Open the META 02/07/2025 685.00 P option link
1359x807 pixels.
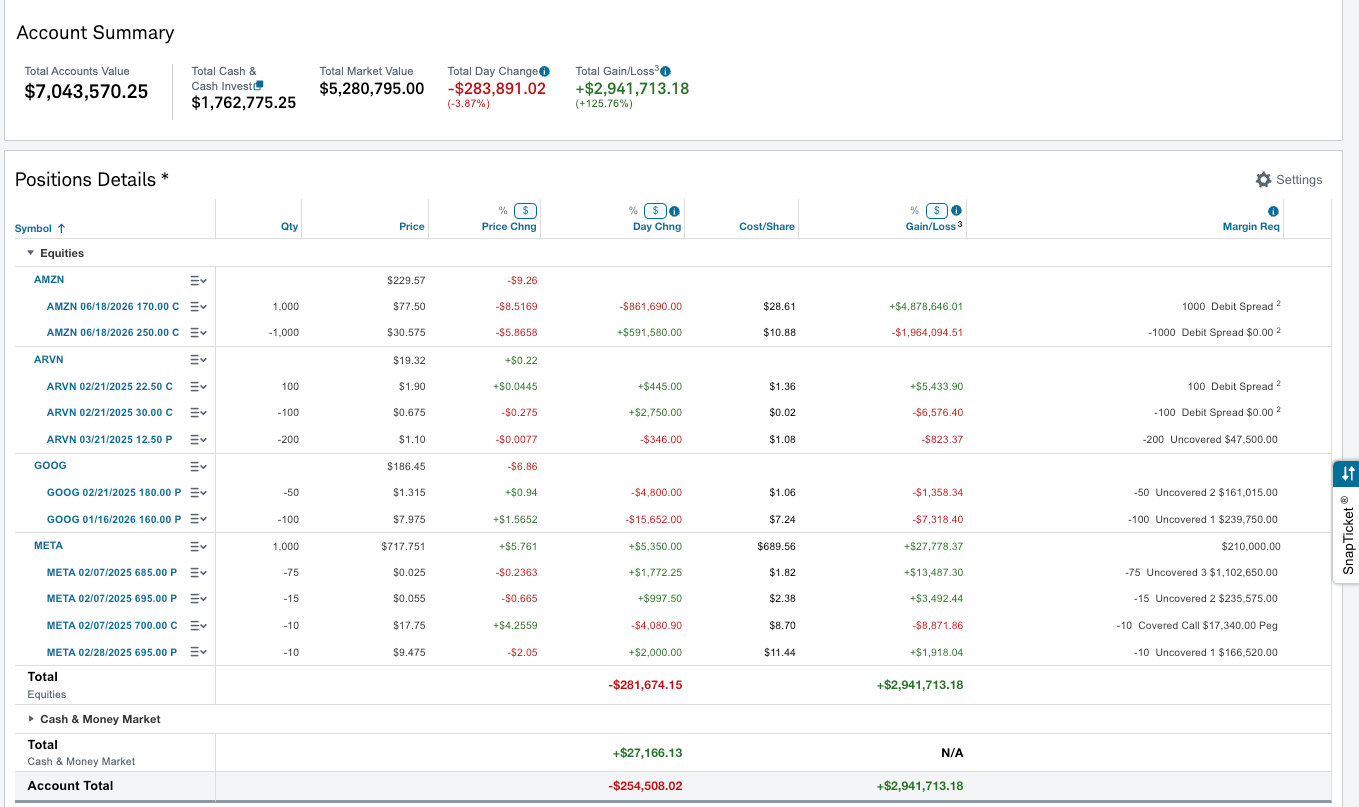pos(112,573)
